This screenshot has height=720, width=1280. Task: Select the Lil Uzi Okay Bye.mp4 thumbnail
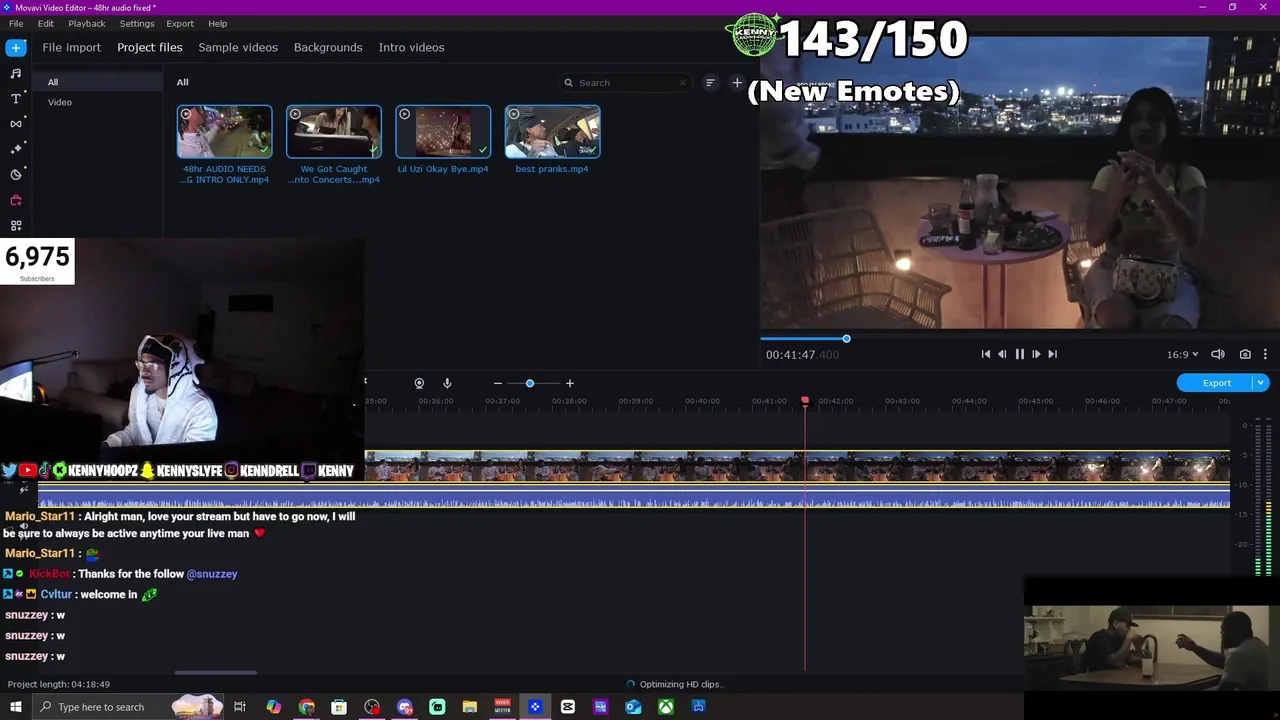tap(443, 132)
